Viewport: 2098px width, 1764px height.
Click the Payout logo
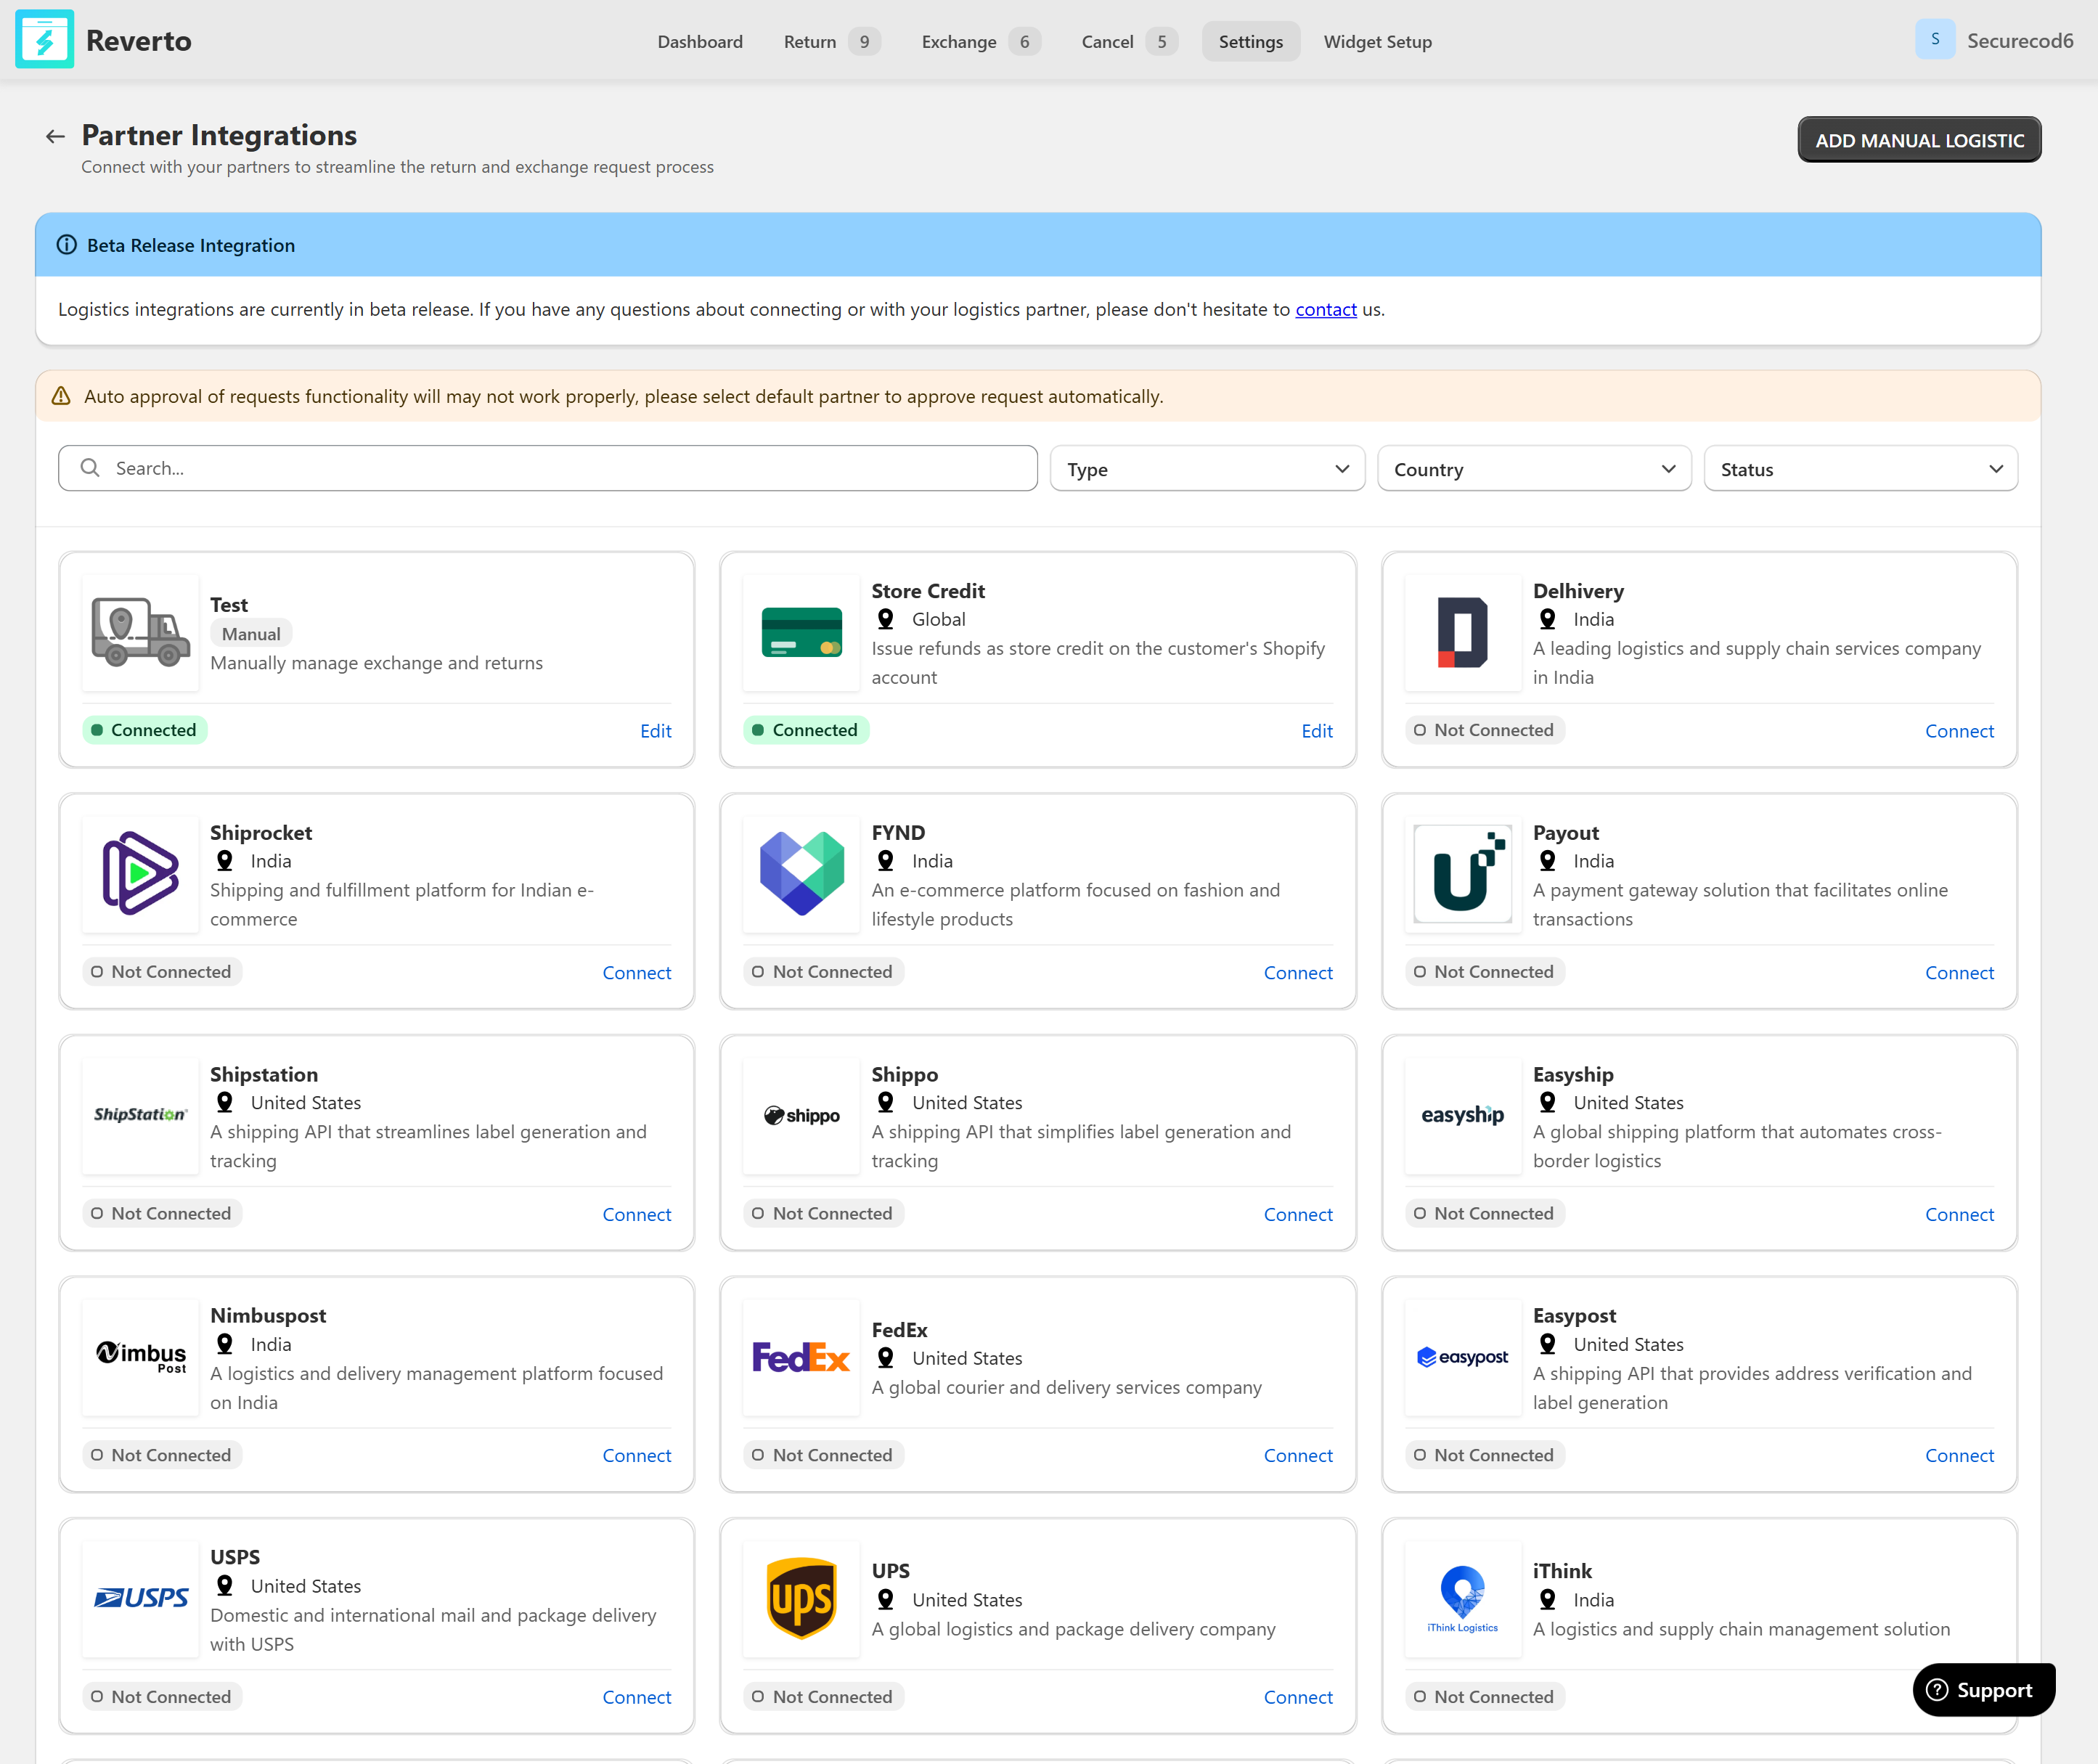(1462, 874)
